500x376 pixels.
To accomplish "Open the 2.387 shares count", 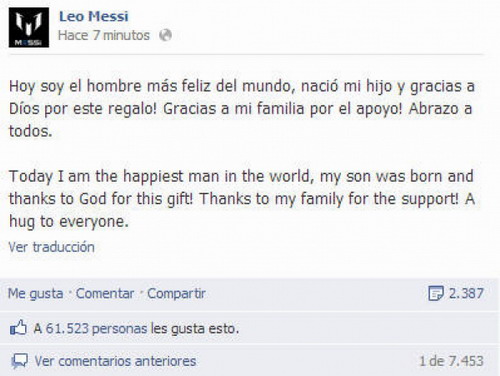I will 466,293.
